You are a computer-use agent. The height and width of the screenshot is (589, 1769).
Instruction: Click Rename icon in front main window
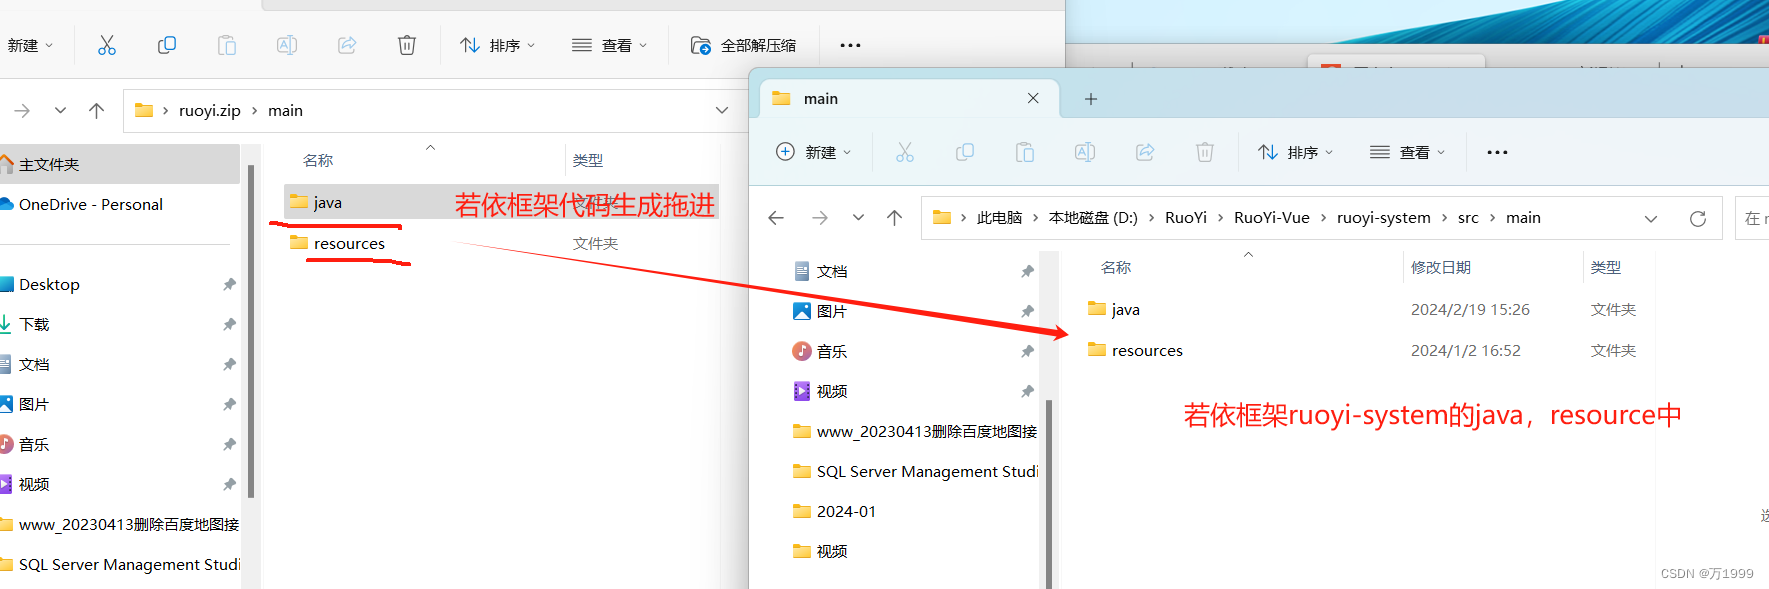pyautogui.click(x=1085, y=152)
